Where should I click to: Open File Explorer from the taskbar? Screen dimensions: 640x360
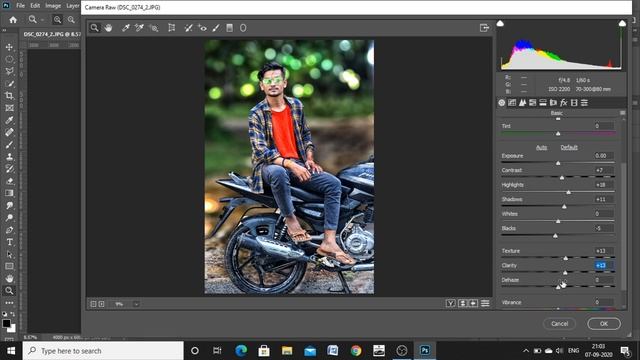[287, 351]
